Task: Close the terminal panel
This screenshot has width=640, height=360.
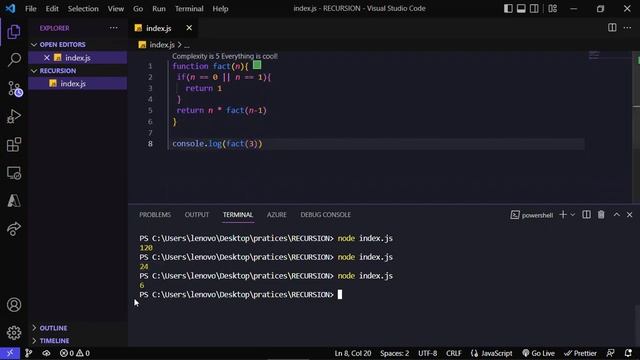Action: coord(629,215)
